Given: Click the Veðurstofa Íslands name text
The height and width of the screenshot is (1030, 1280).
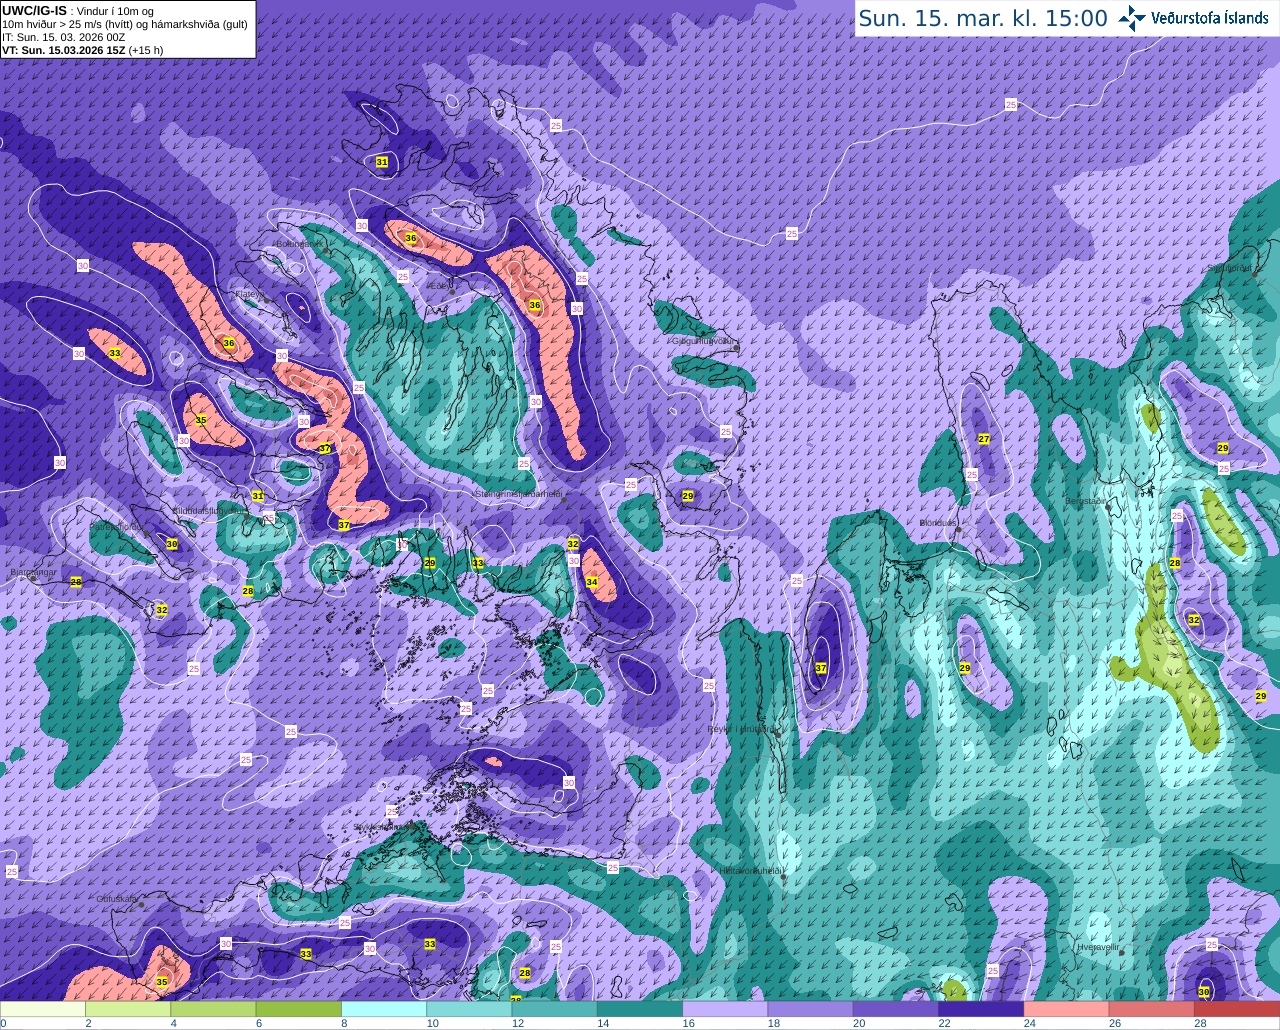Looking at the screenshot, I should pyautogui.click(x=1209, y=18).
